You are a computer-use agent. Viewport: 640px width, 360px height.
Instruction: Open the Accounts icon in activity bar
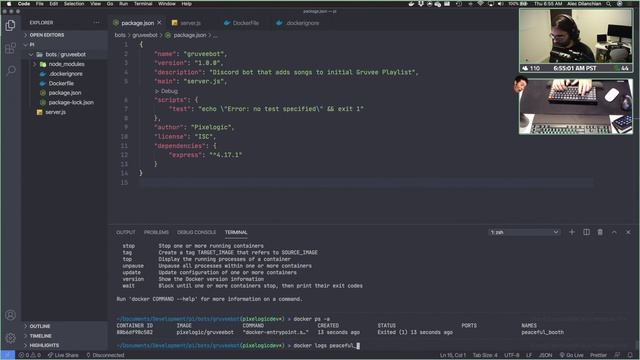(11, 315)
